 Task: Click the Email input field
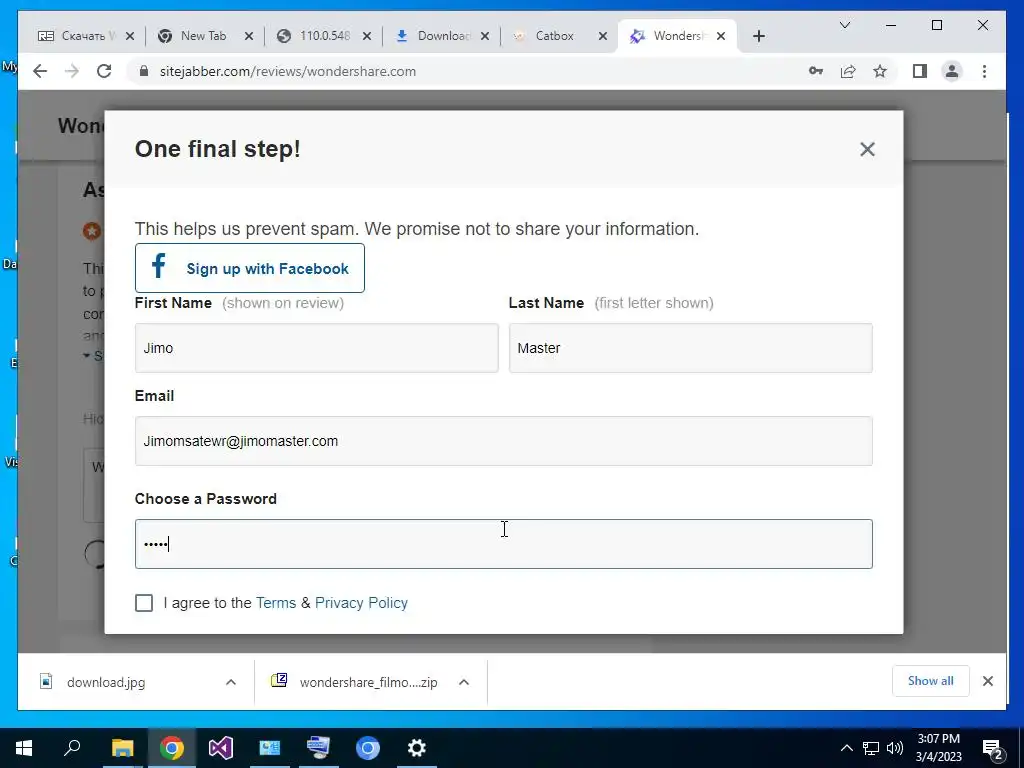504,441
